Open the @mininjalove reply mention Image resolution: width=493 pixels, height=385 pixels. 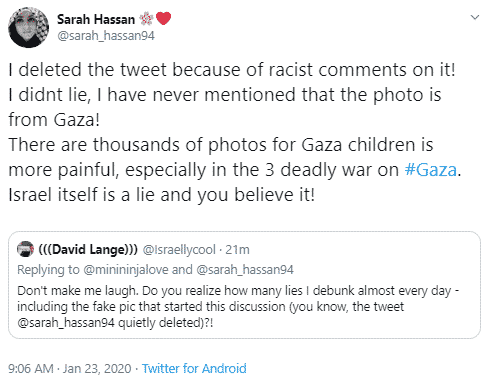pyautogui.click(x=126, y=270)
